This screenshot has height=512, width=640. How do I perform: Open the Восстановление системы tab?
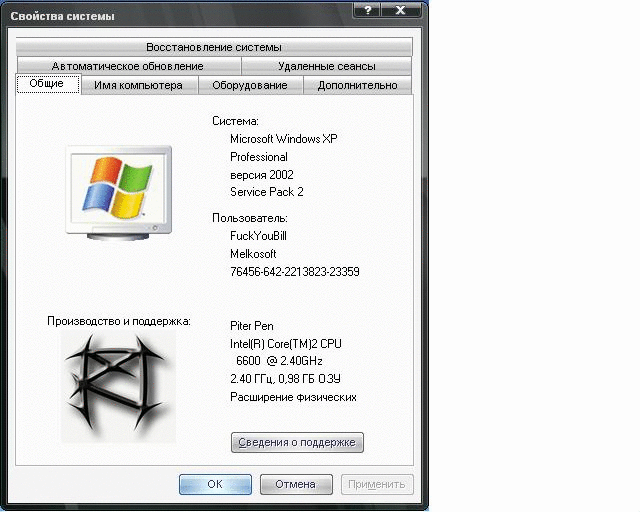click(x=214, y=47)
